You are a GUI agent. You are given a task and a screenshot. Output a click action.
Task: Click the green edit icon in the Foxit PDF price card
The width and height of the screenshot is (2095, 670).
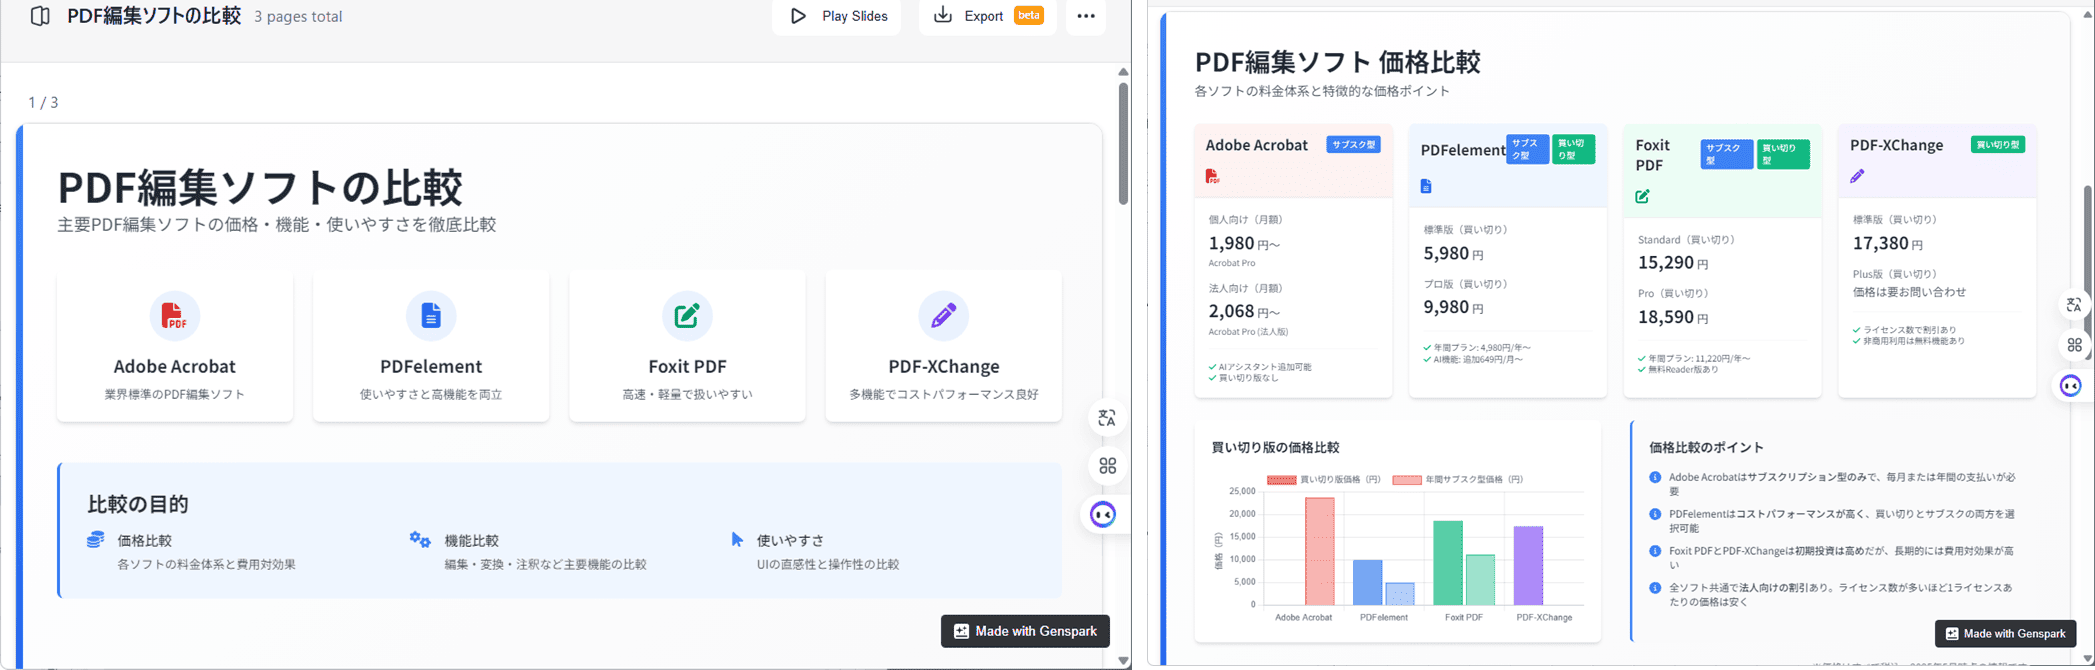click(1642, 196)
